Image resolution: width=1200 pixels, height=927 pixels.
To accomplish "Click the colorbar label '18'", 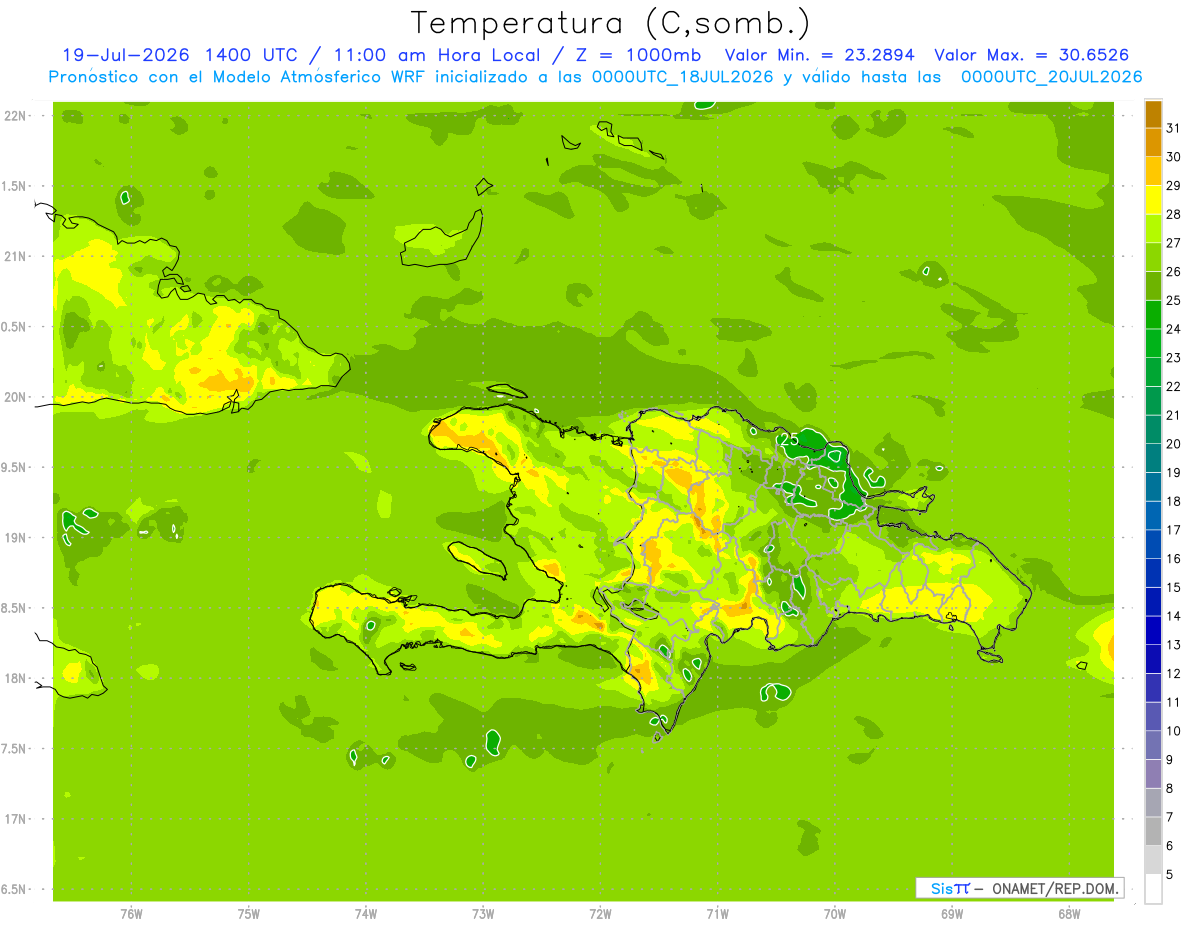I will 1173,501.
